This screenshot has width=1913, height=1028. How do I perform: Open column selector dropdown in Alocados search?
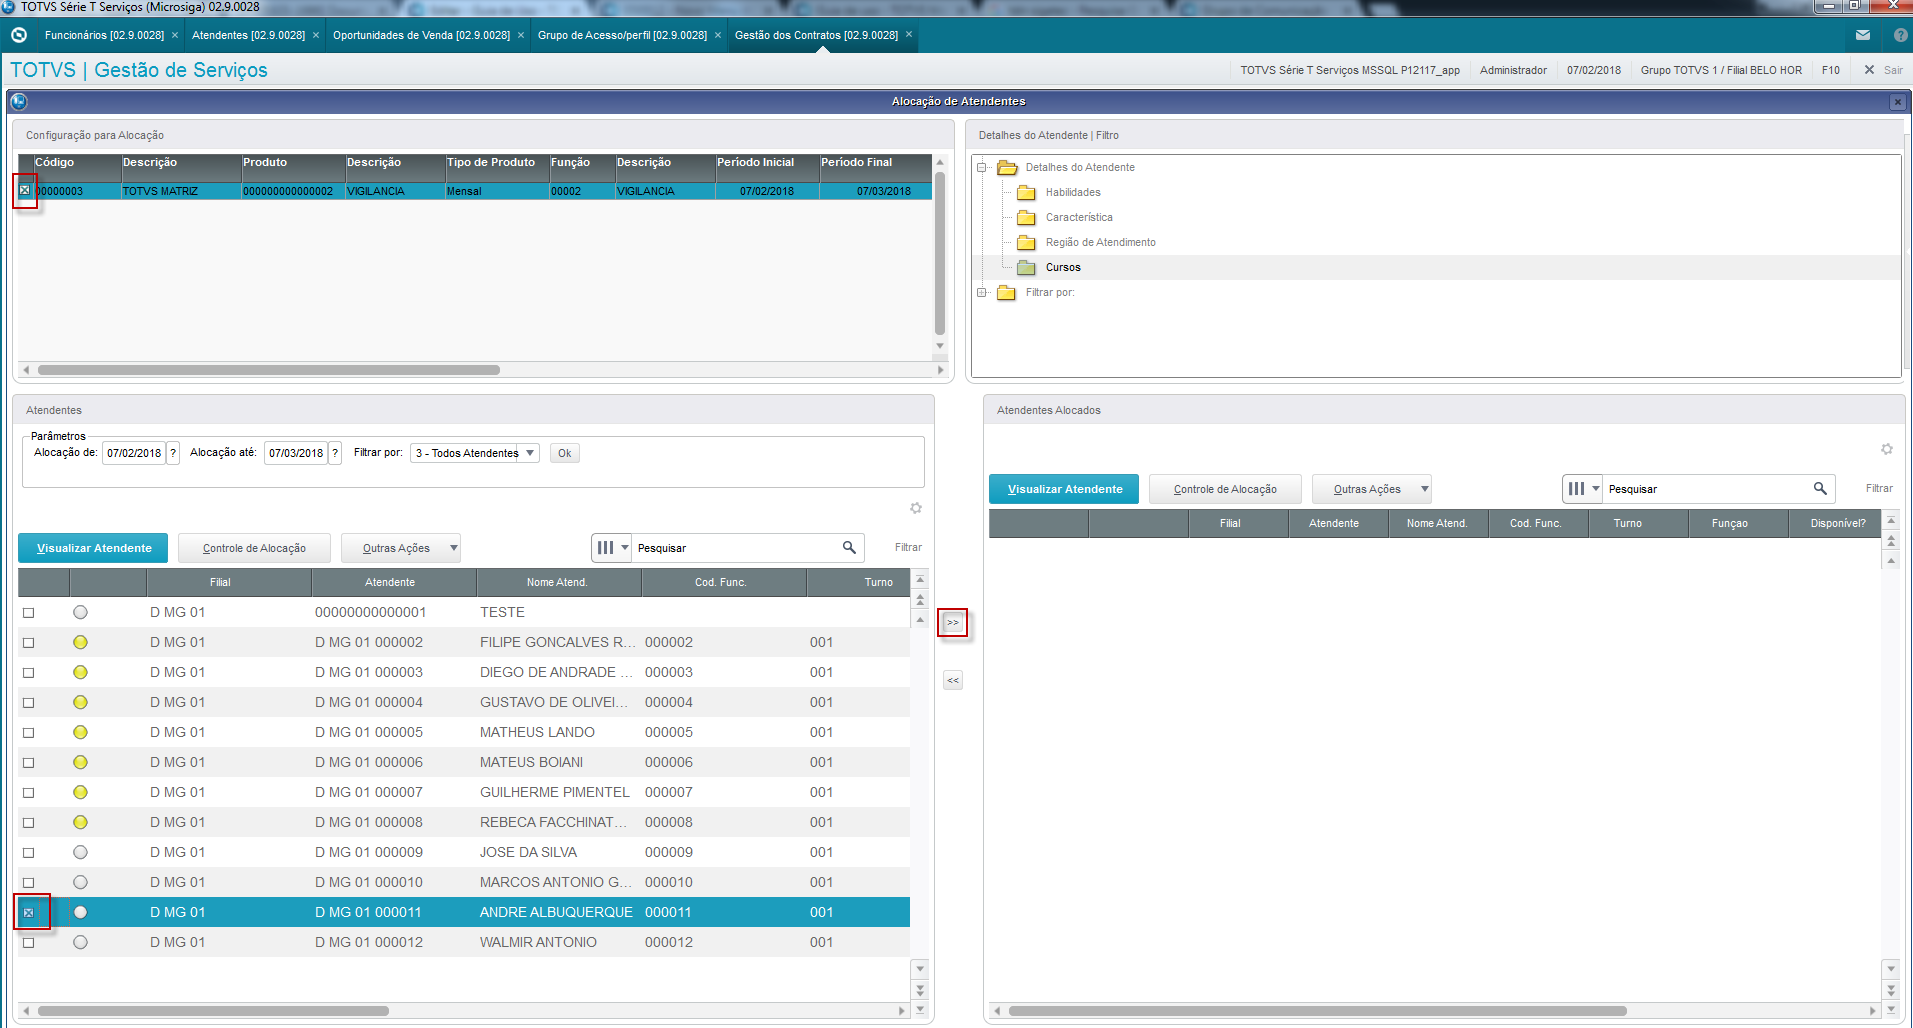[1582, 489]
